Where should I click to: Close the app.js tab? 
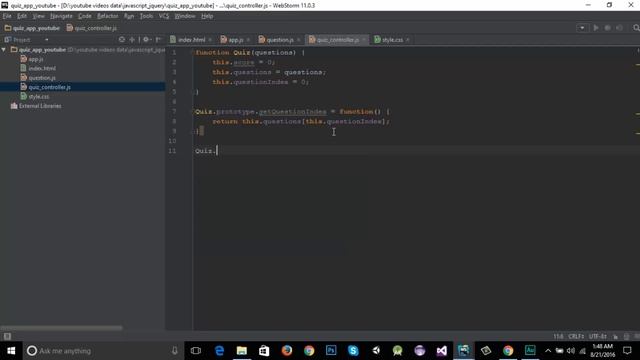tap(248, 40)
